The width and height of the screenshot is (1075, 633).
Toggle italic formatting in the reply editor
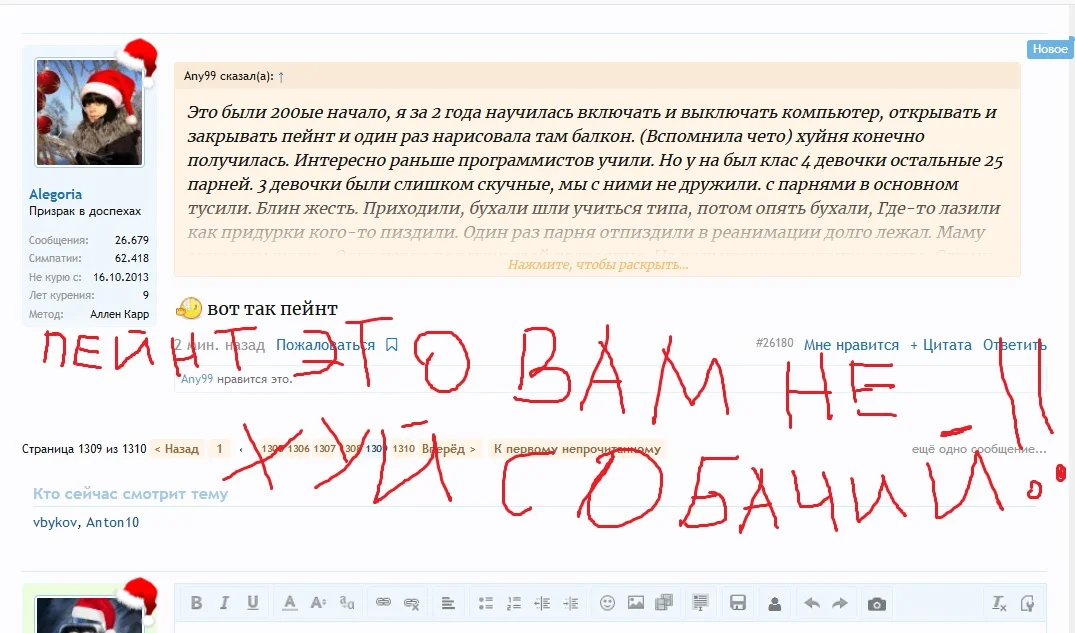225,603
